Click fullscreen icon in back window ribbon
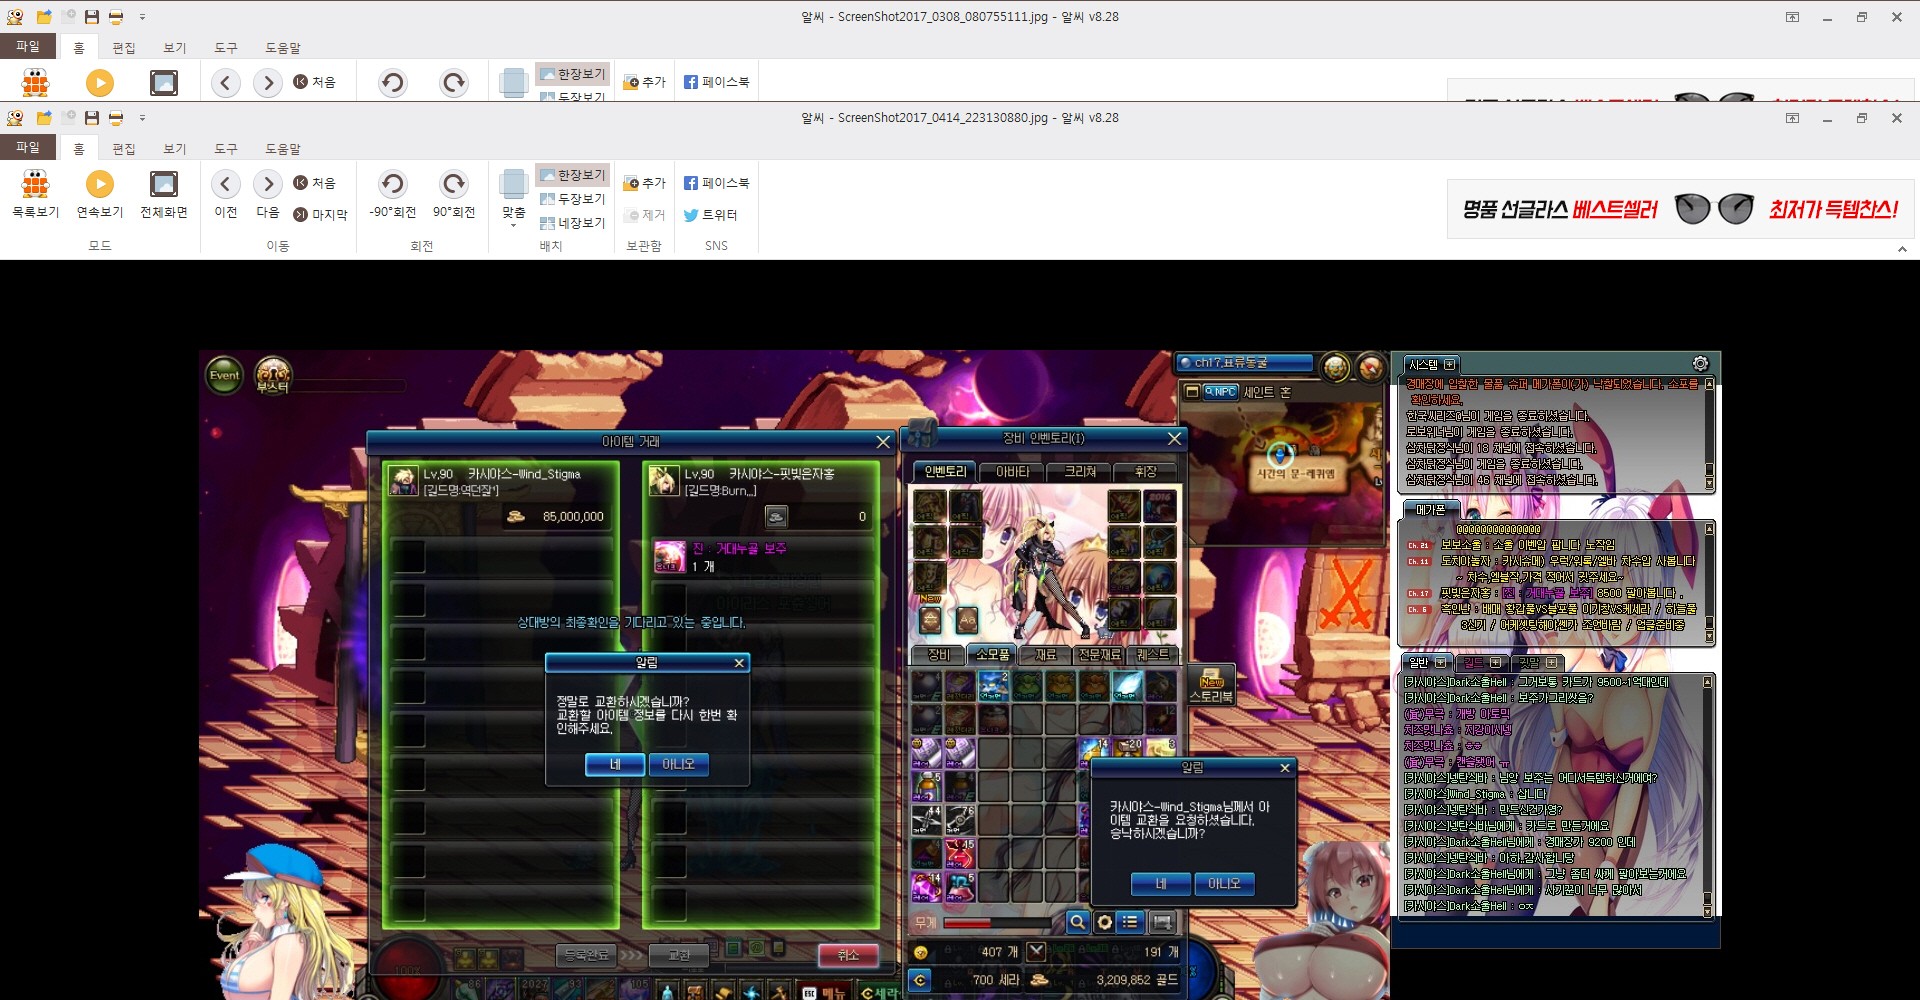This screenshot has width=1920, height=1000. 164,82
